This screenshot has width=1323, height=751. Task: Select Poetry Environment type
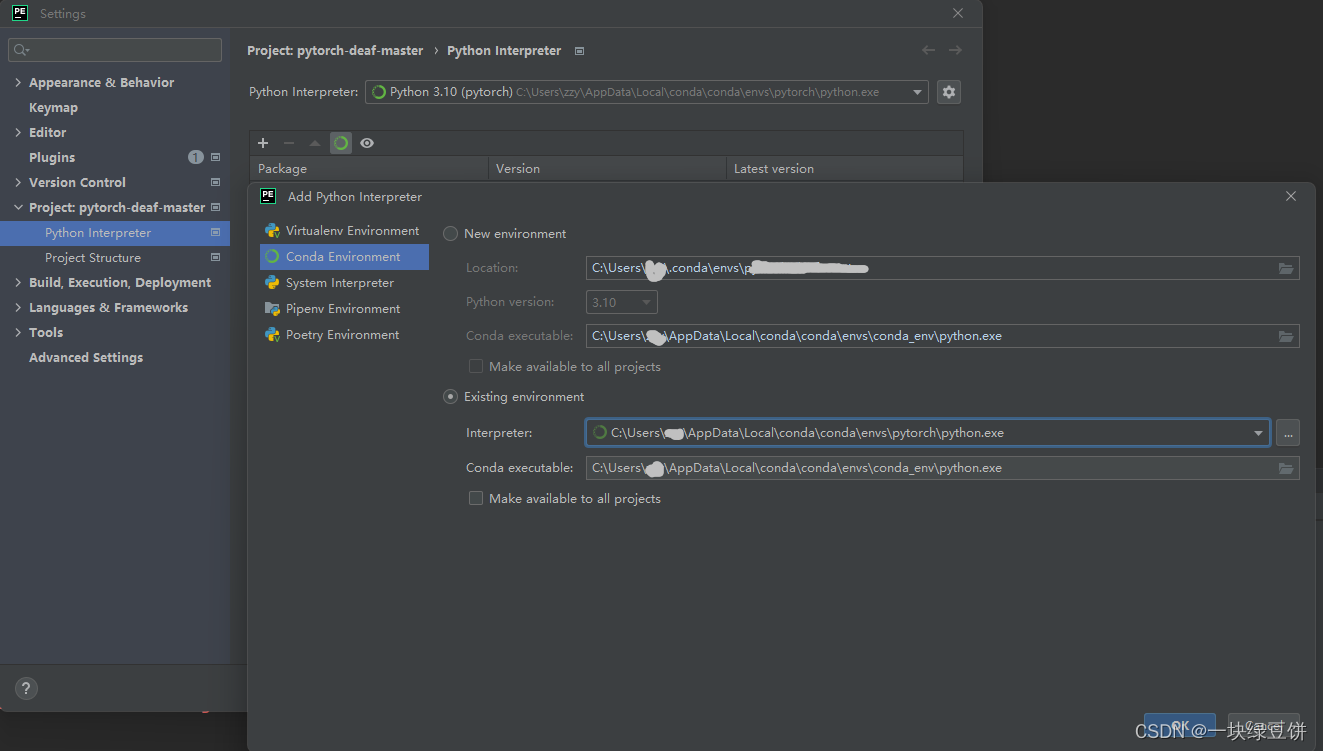click(344, 335)
